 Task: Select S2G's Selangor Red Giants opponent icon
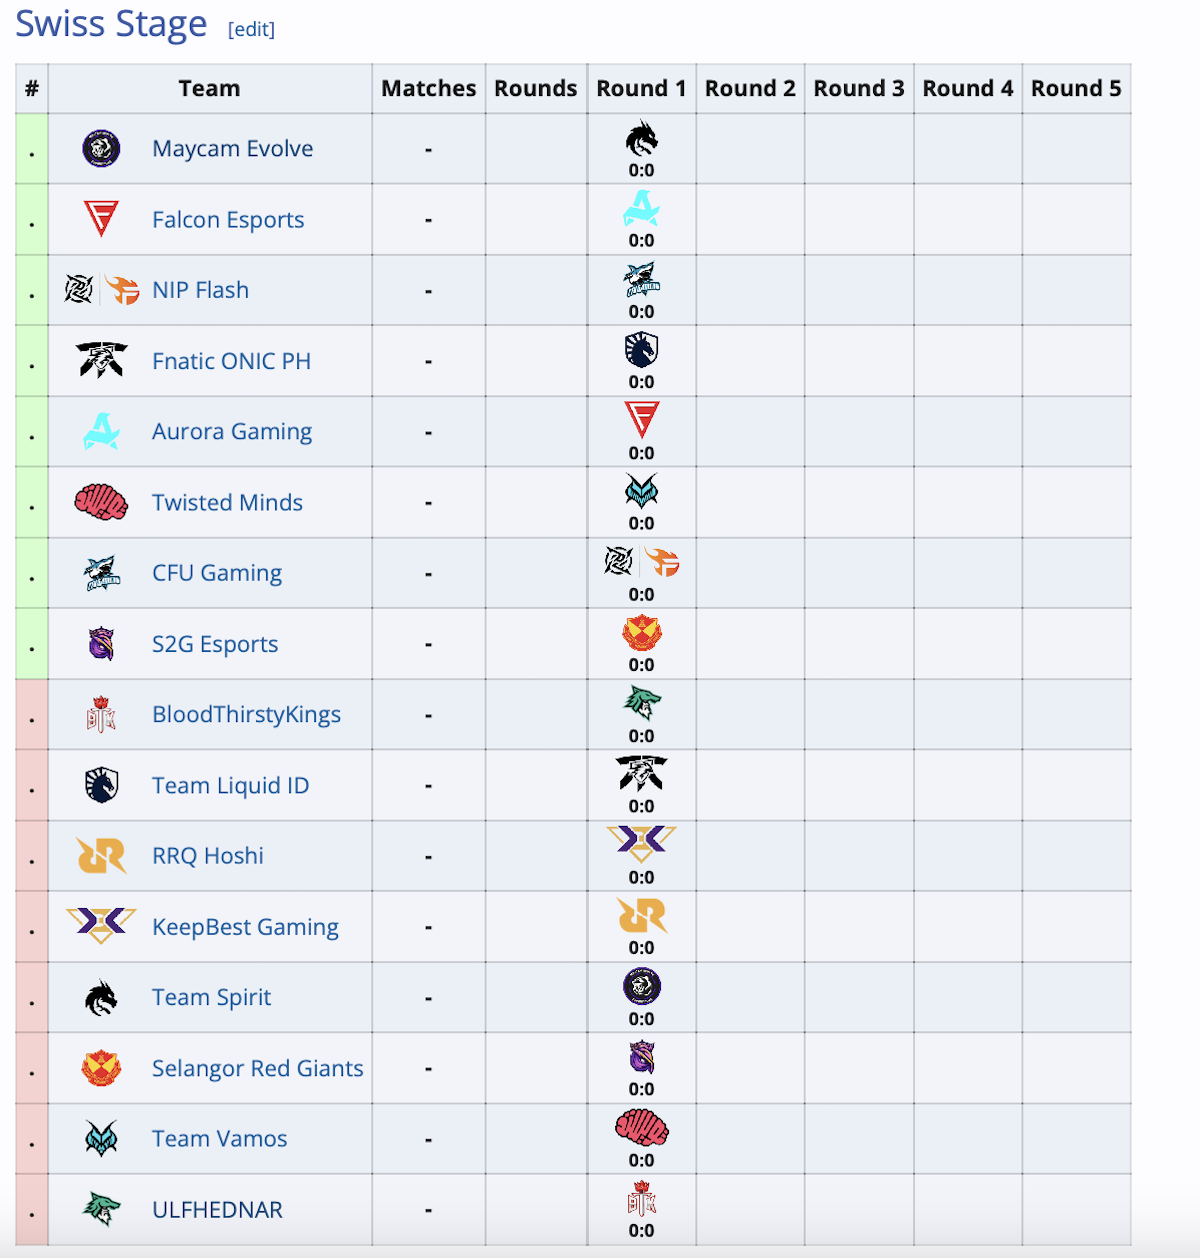[x=641, y=635]
